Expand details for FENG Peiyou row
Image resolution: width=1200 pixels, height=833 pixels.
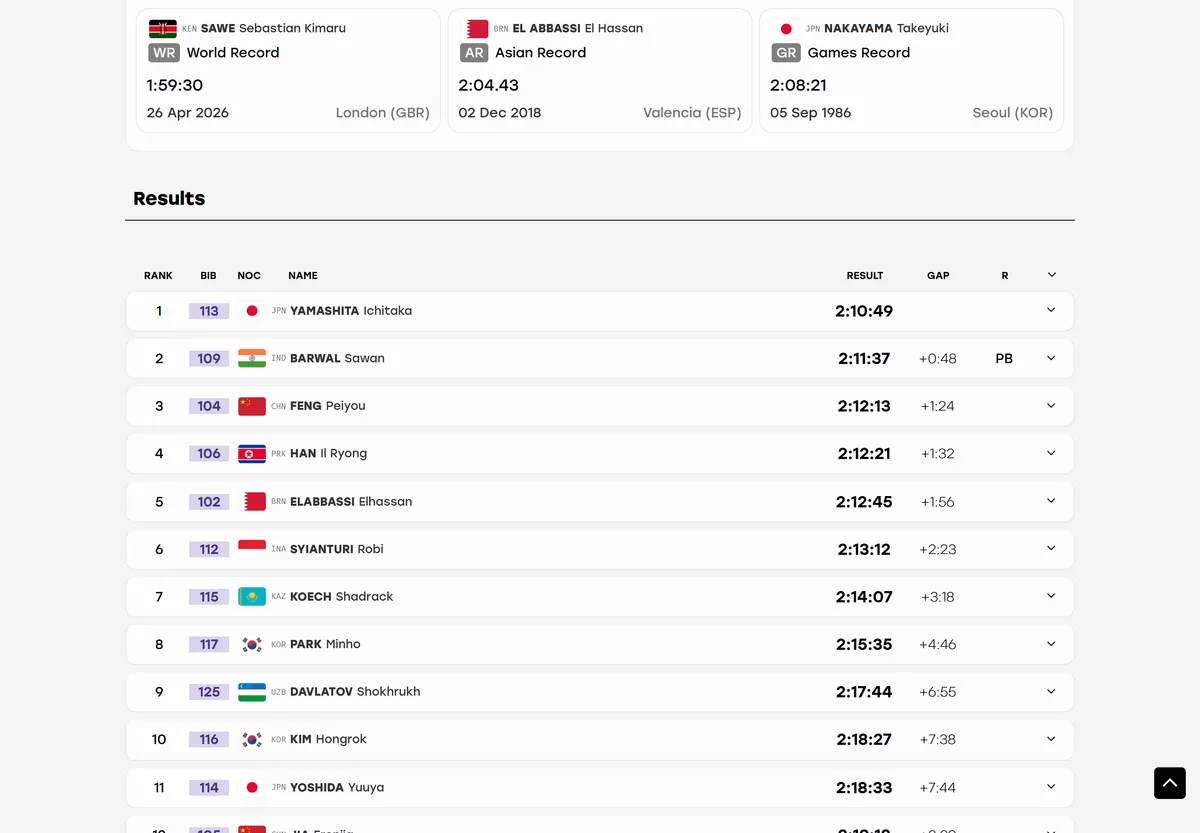click(1051, 406)
